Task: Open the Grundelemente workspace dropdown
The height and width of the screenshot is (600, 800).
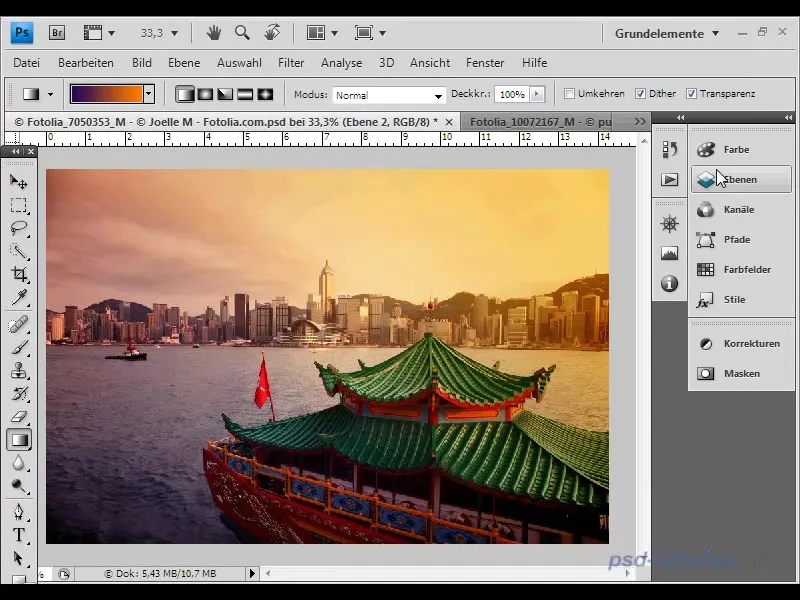Action: pyautogui.click(x=667, y=34)
